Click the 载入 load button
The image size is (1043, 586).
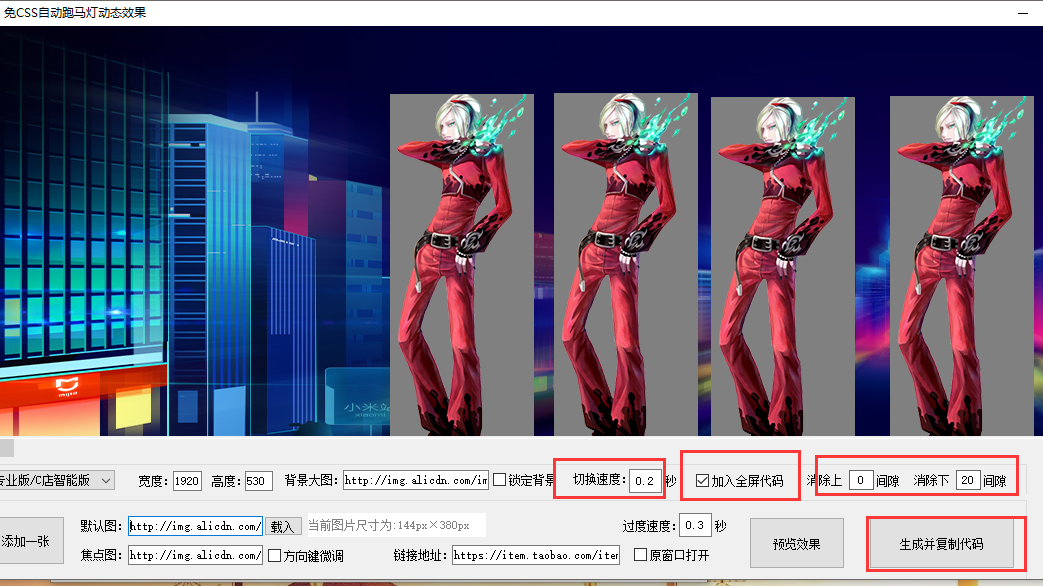(283, 527)
